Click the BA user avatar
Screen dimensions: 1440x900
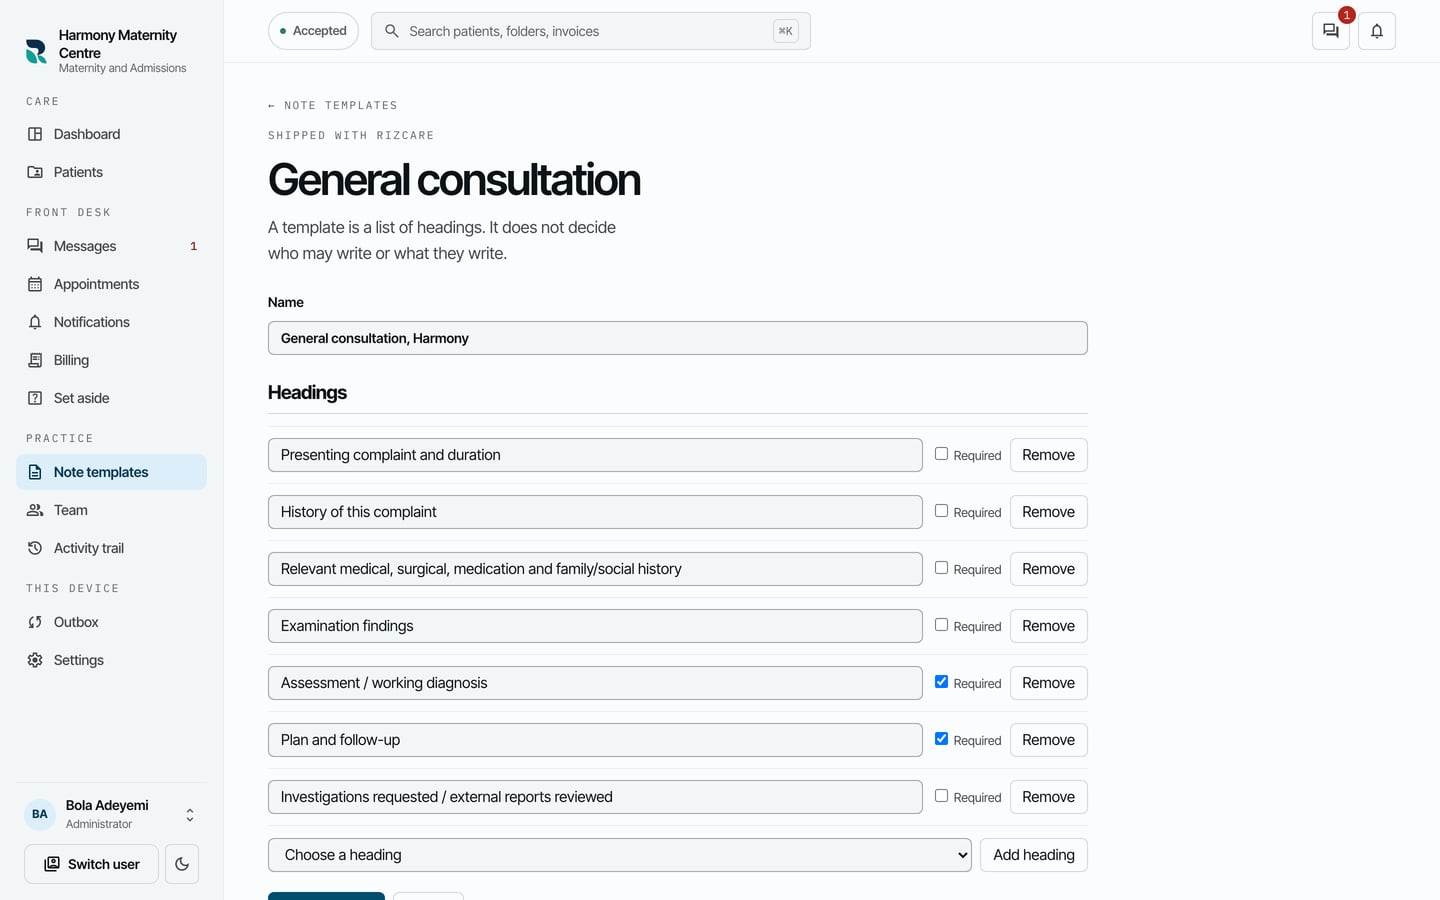(40, 814)
